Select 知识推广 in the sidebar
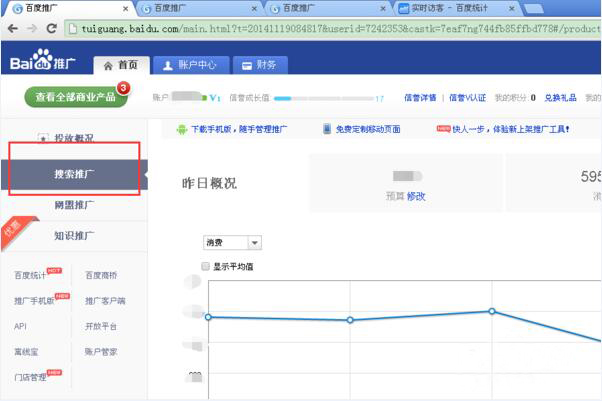The image size is (602, 401). coord(74,235)
